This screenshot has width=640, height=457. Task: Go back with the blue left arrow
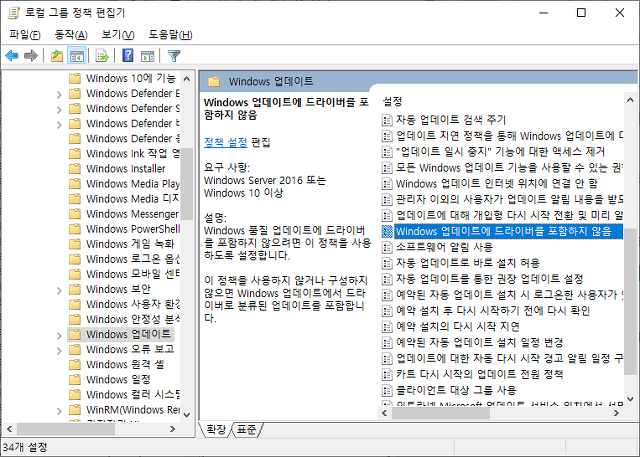(12, 55)
